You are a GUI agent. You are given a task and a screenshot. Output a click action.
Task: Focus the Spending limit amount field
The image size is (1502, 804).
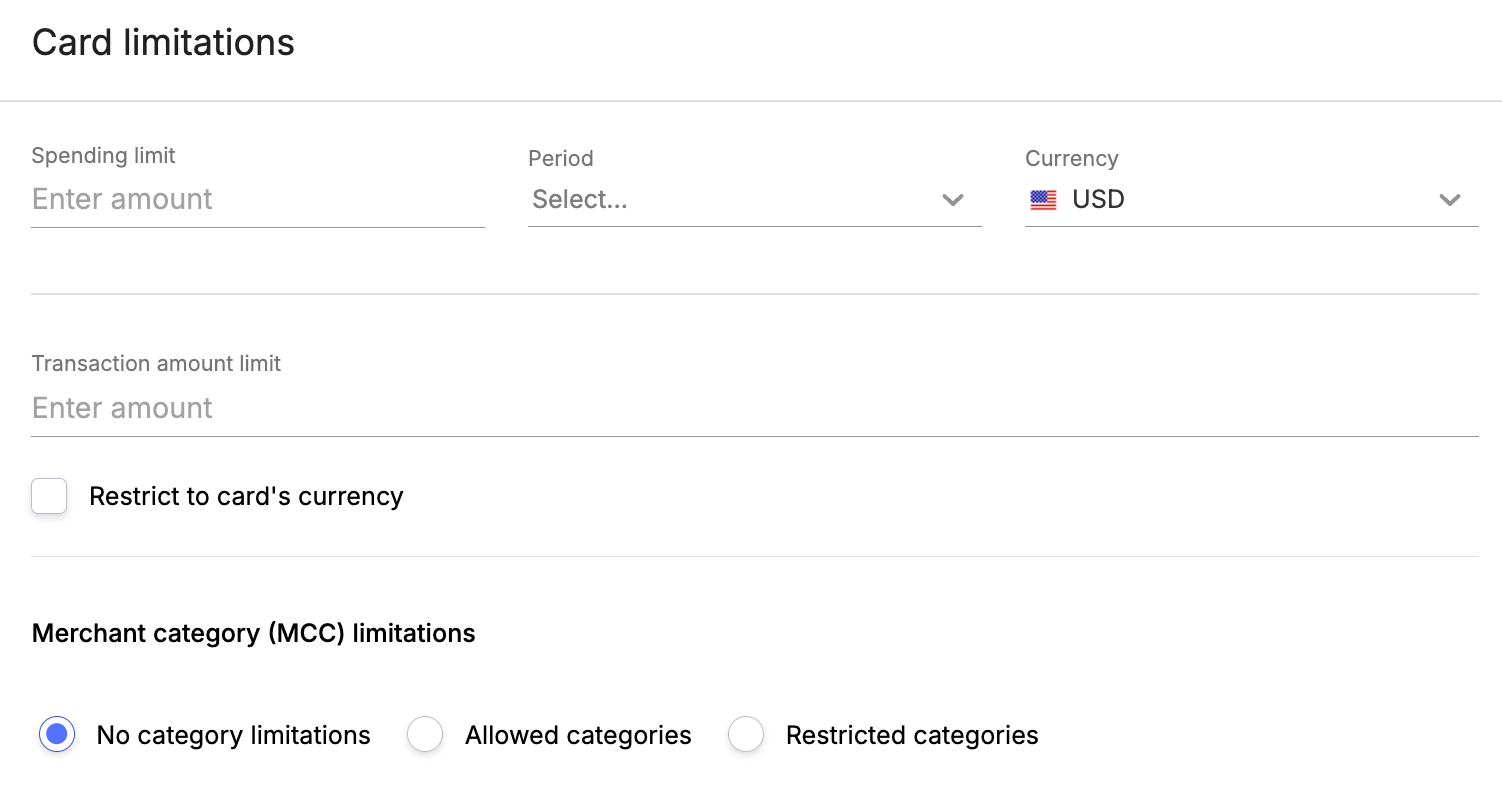[x=258, y=199]
